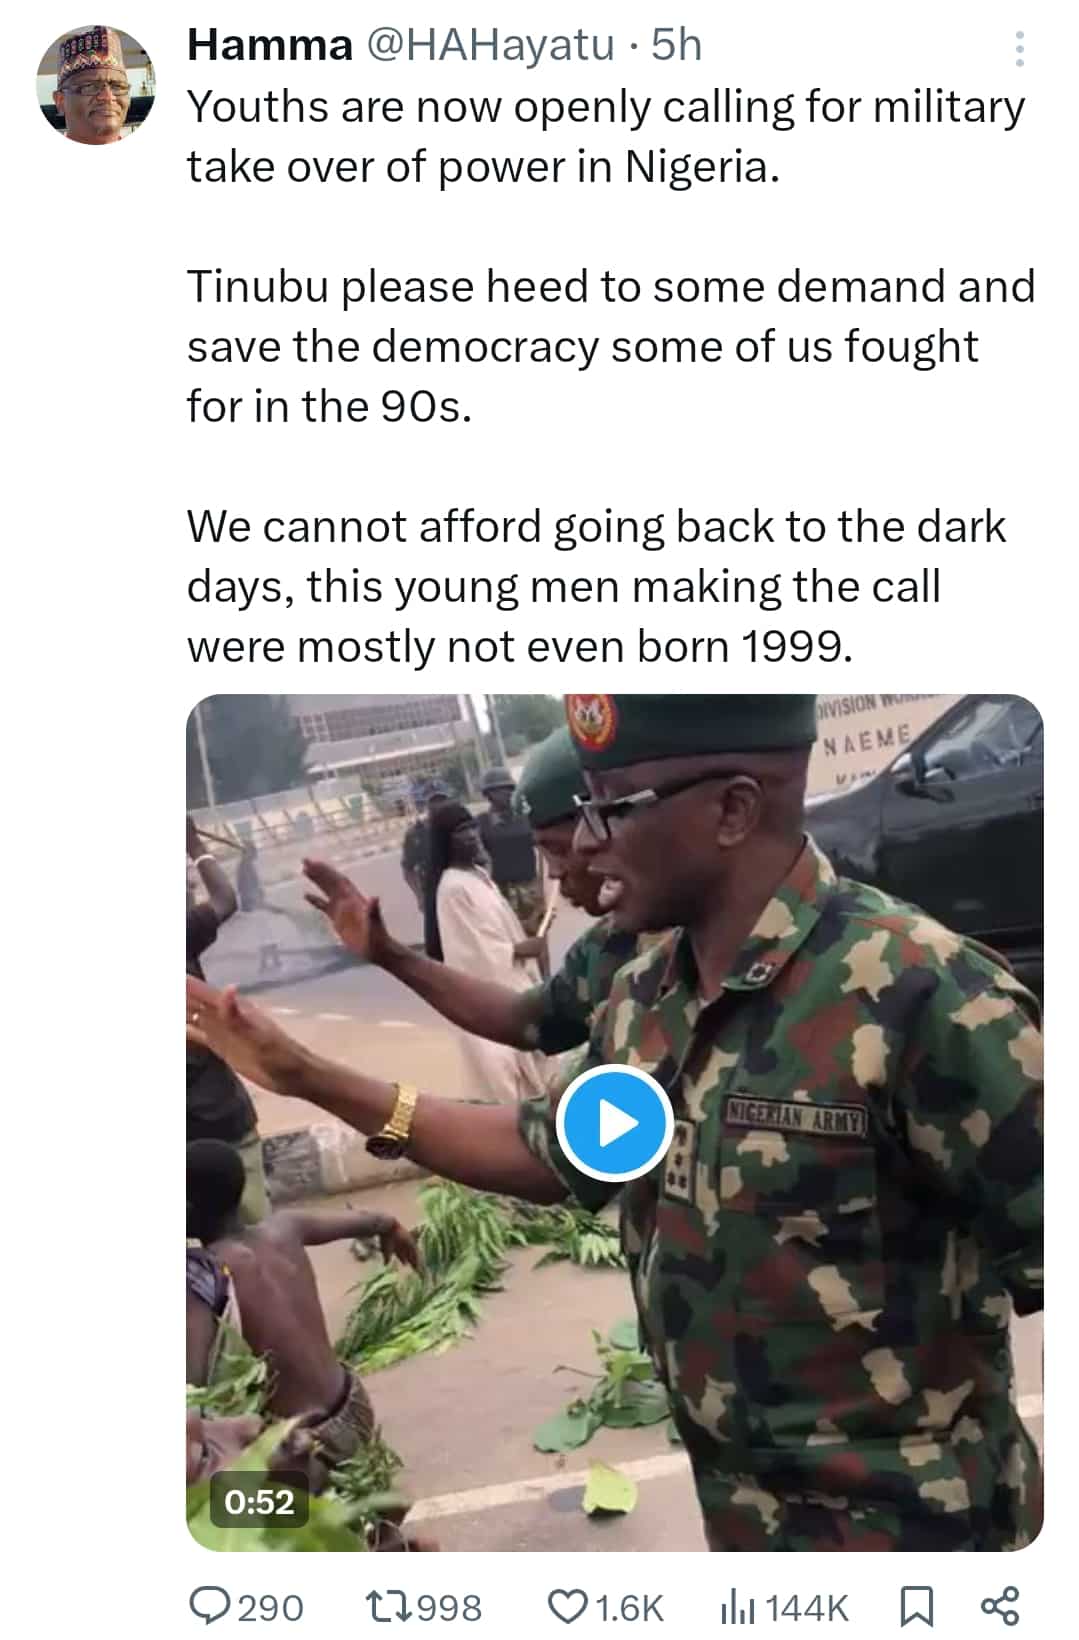Click the 'Tinubu please heed' paragraph text
This screenshot has width=1079, height=1640.
pyautogui.click(x=611, y=346)
